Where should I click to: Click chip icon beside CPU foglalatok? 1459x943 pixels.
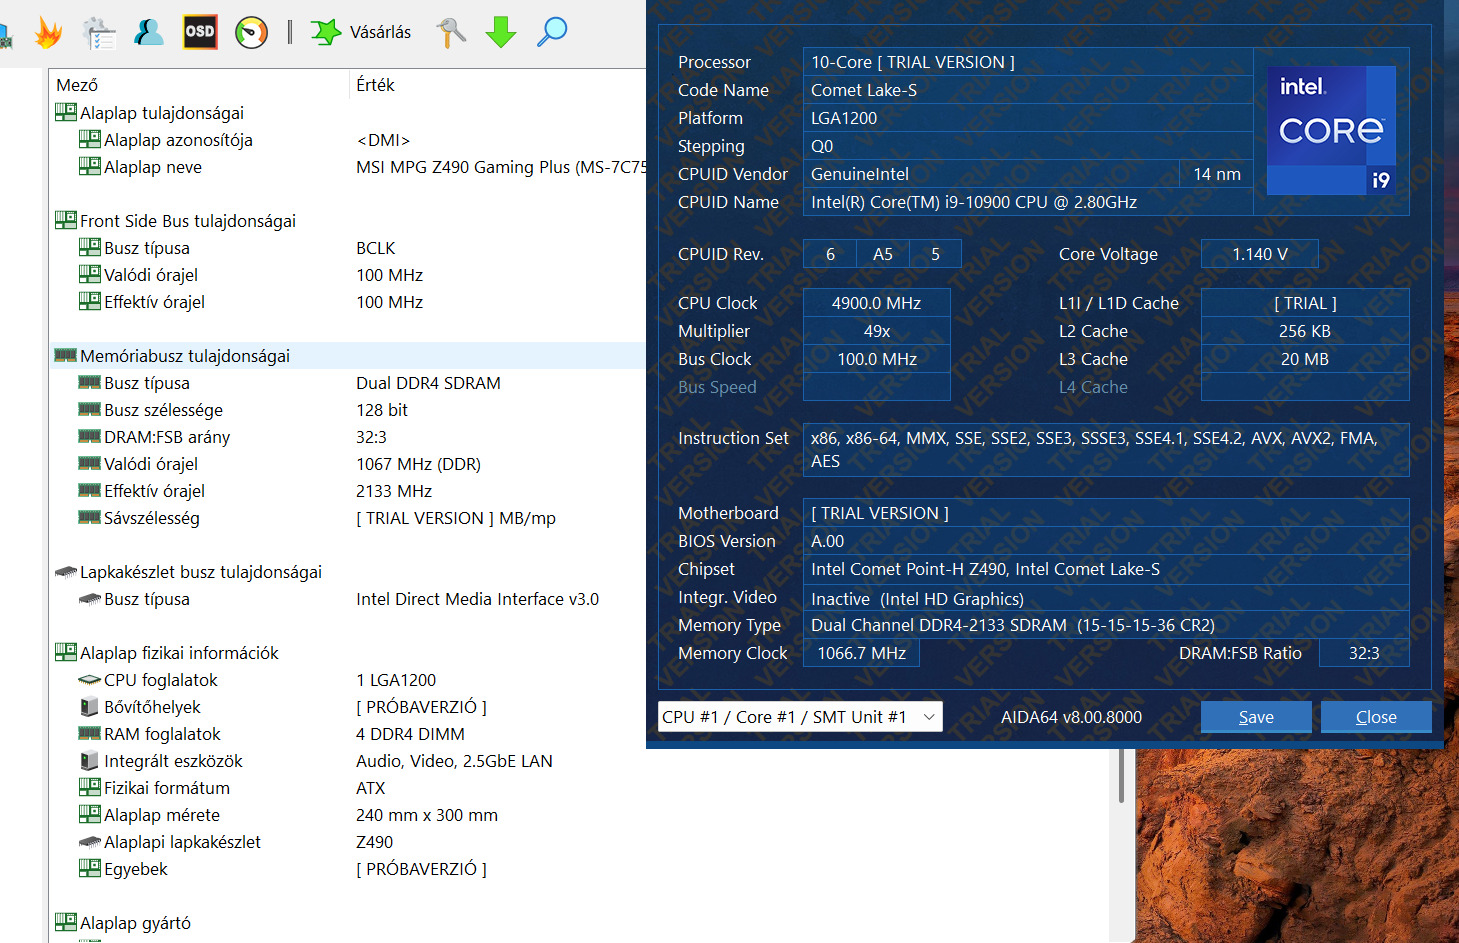tap(90, 680)
